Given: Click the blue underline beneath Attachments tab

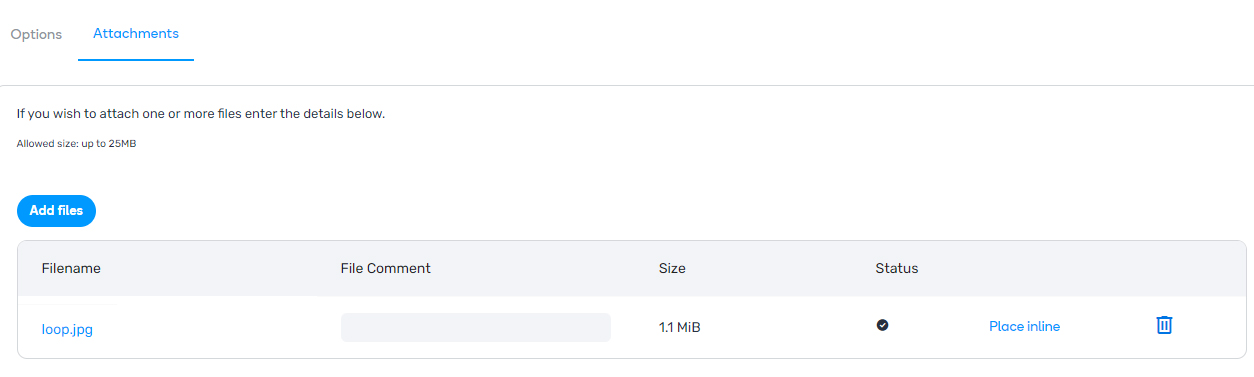Looking at the screenshot, I should (136, 60).
